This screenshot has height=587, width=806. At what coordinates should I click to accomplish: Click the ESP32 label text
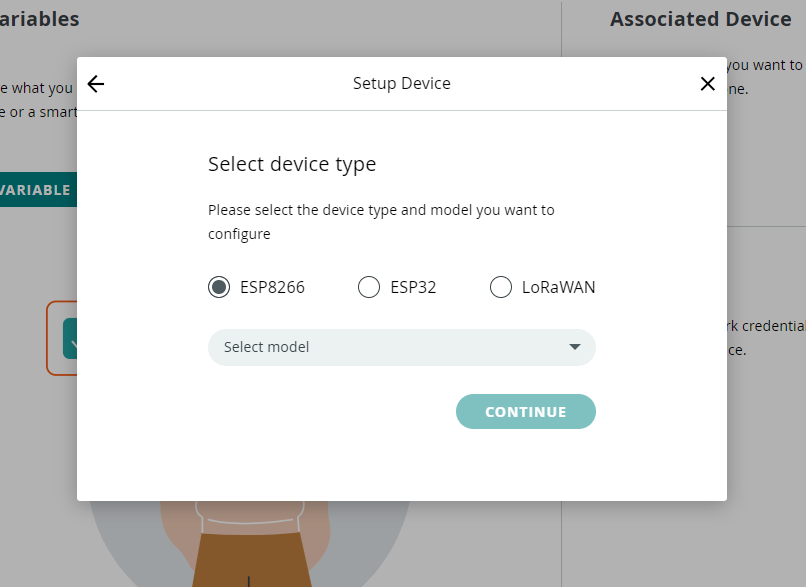[x=413, y=288]
